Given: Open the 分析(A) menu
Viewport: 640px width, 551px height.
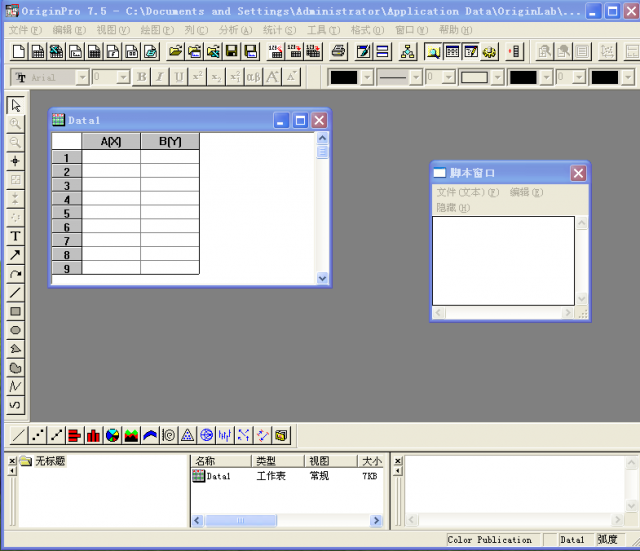Looking at the screenshot, I should (x=235, y=30).
